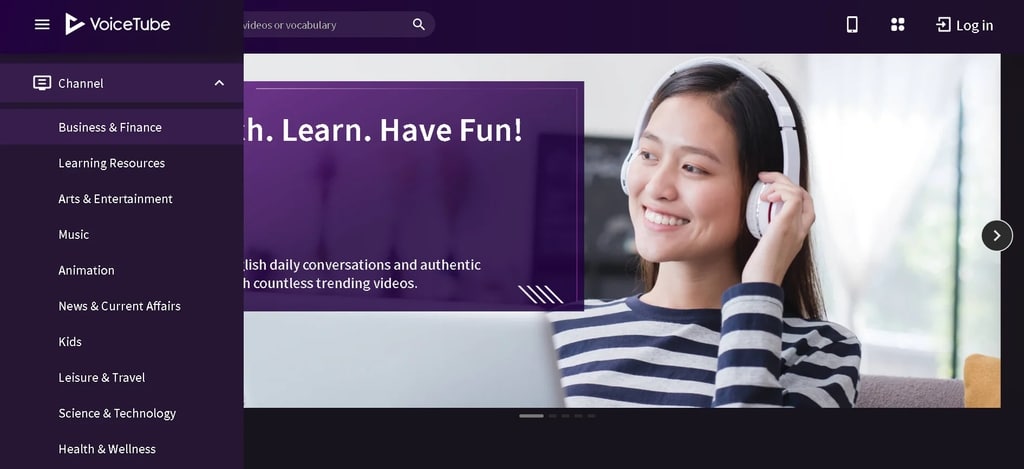Open Kids channel
1024x469 pixels.
[x=121, y=342]
